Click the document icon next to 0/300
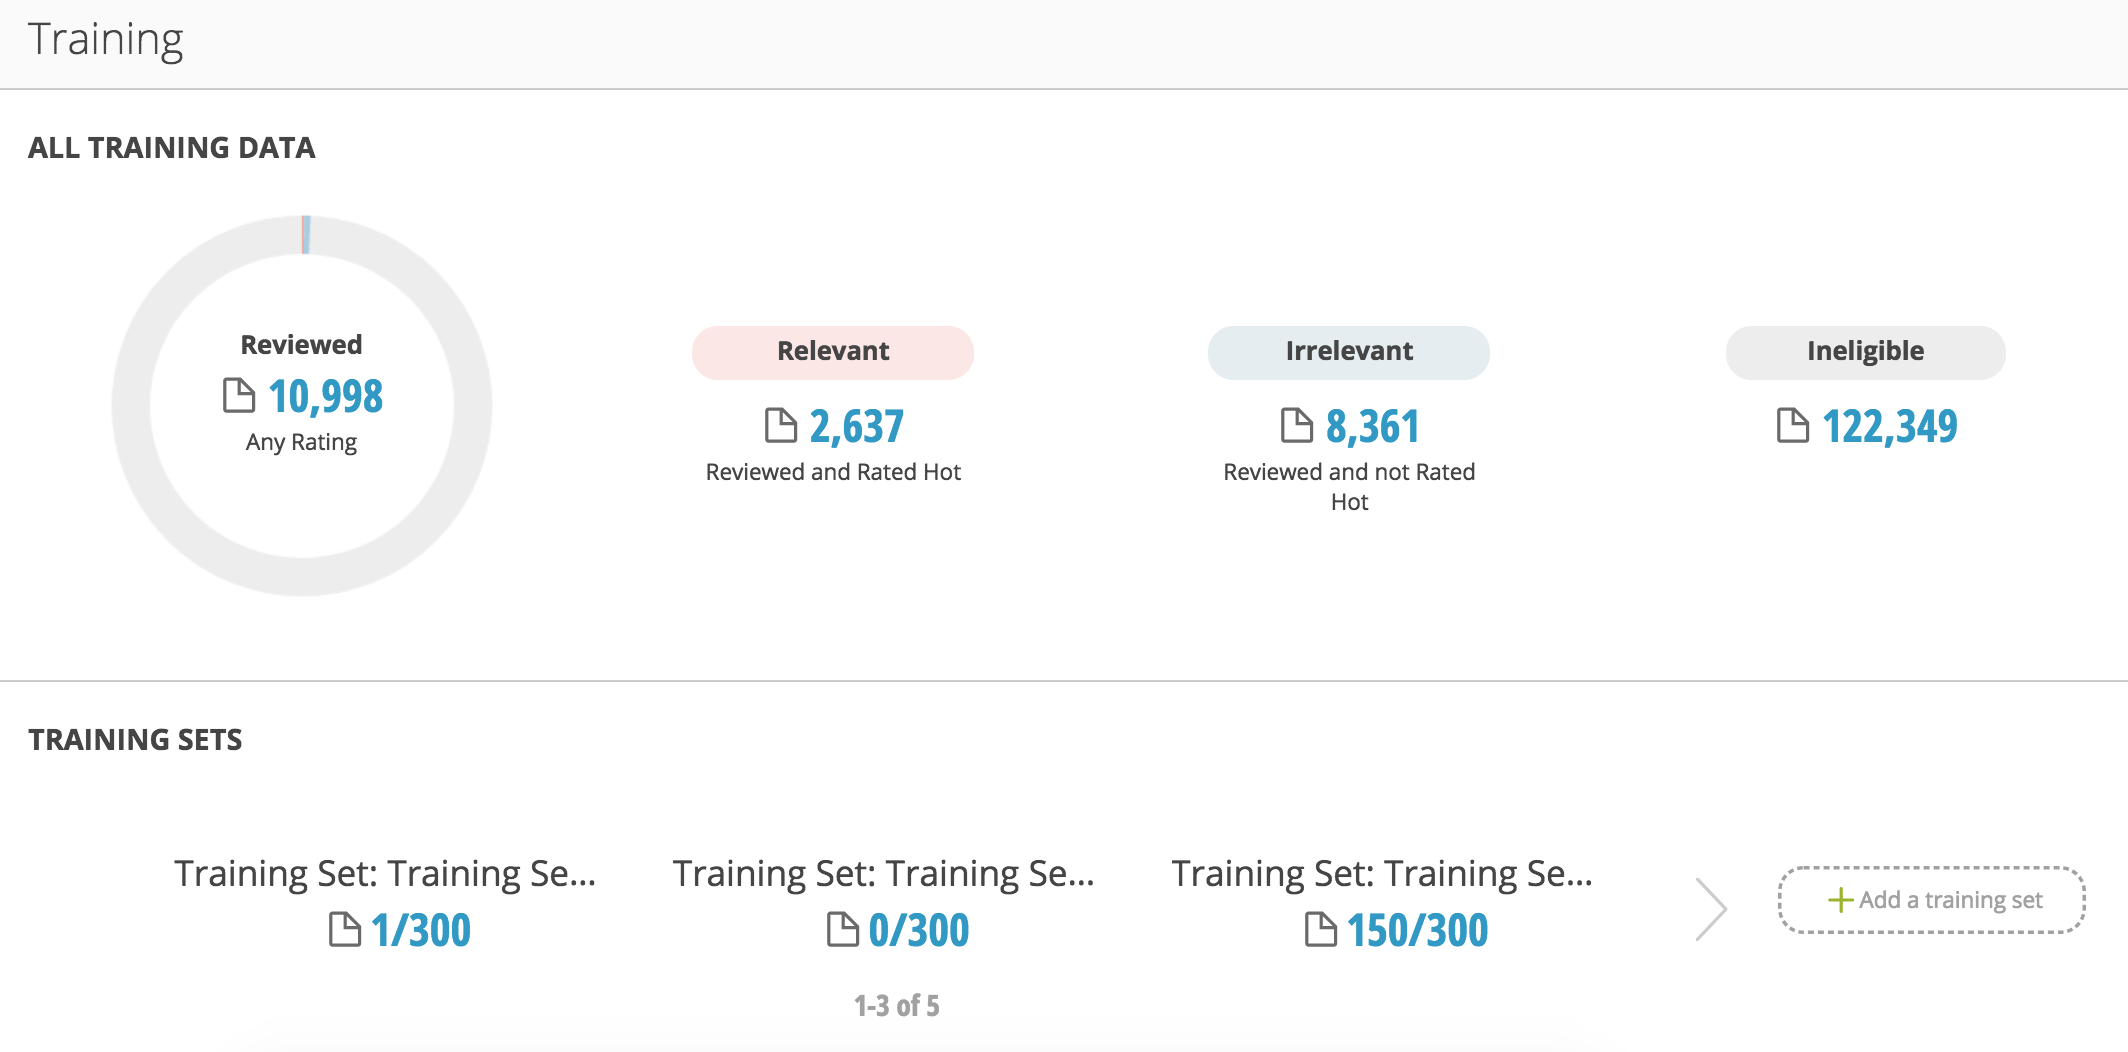The width and height of the screenshot is (2128, 1052). [842, 930]
